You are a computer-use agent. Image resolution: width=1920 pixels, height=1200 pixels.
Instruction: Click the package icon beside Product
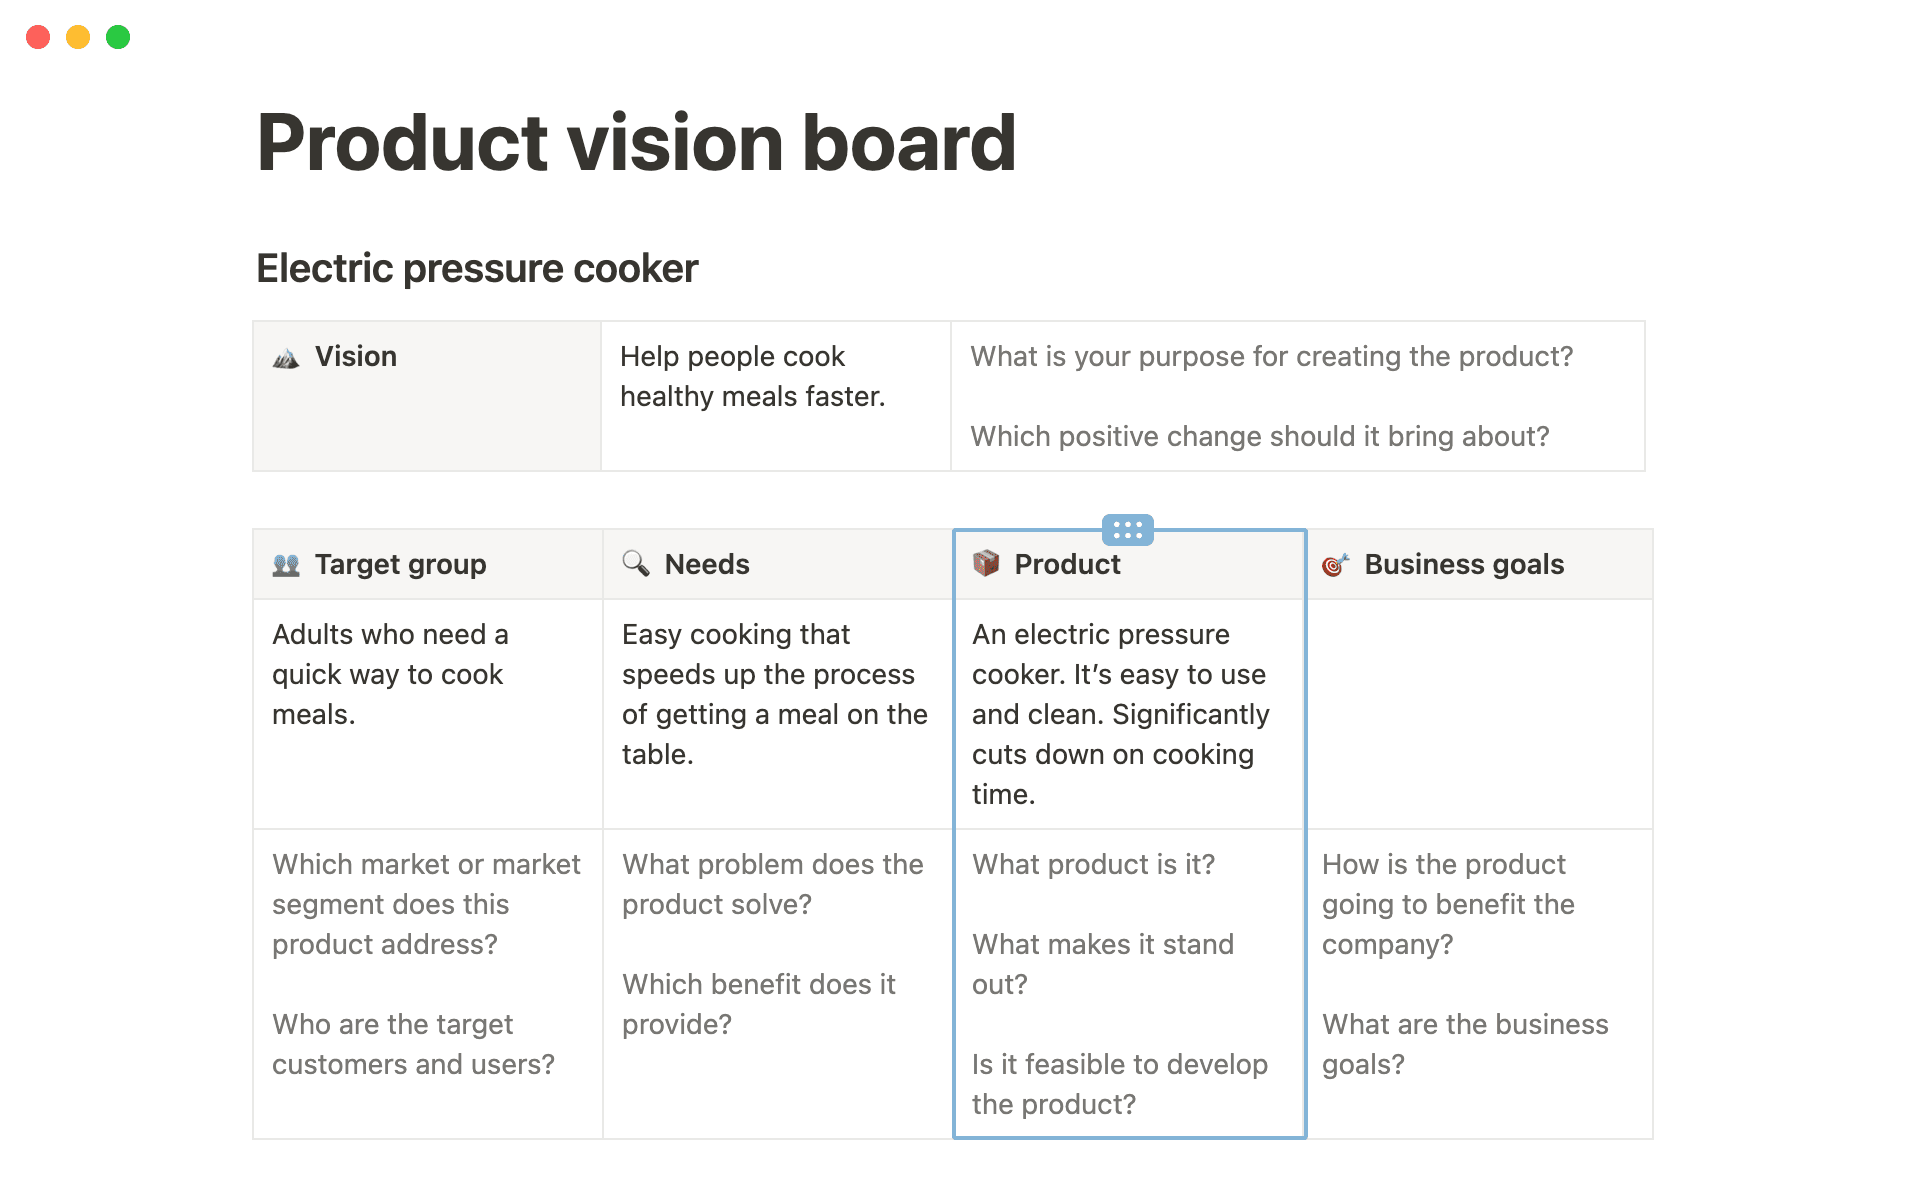point(985,564)
